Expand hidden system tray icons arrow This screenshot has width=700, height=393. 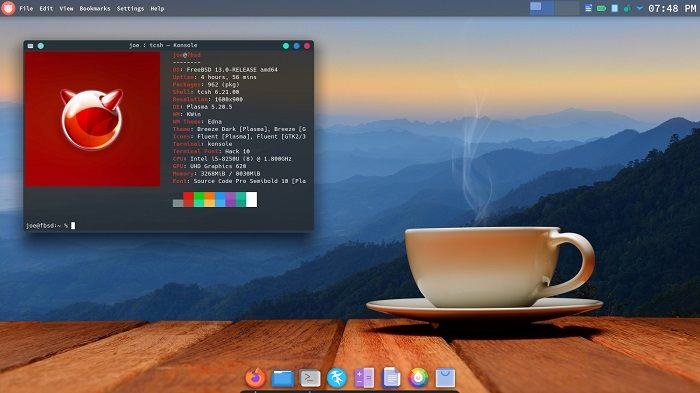[x=640, y=8]
